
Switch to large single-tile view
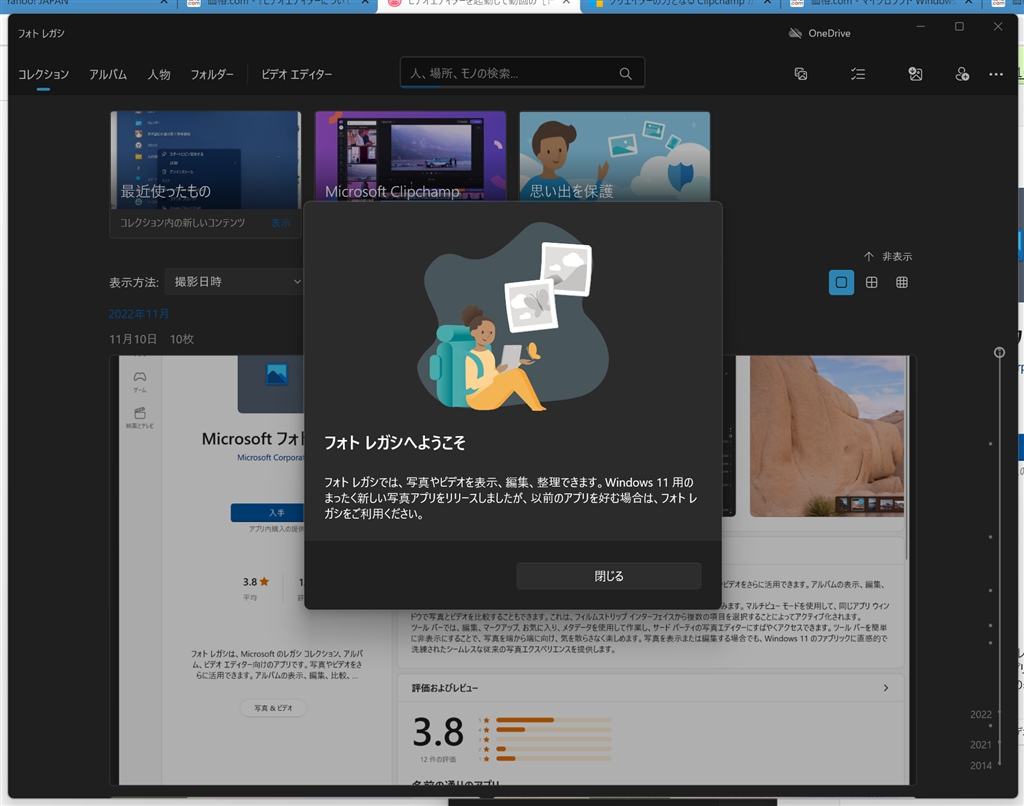point(841,282)
